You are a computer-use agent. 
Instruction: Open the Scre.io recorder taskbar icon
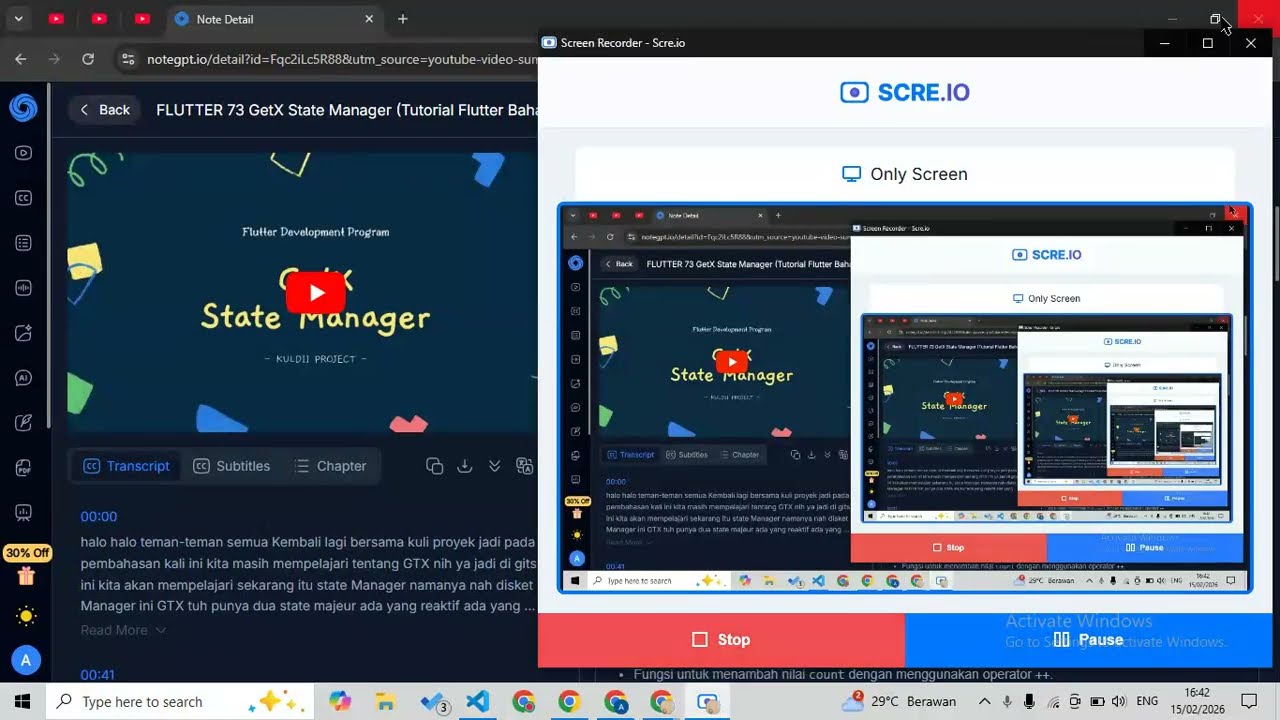tap(708, 701)
